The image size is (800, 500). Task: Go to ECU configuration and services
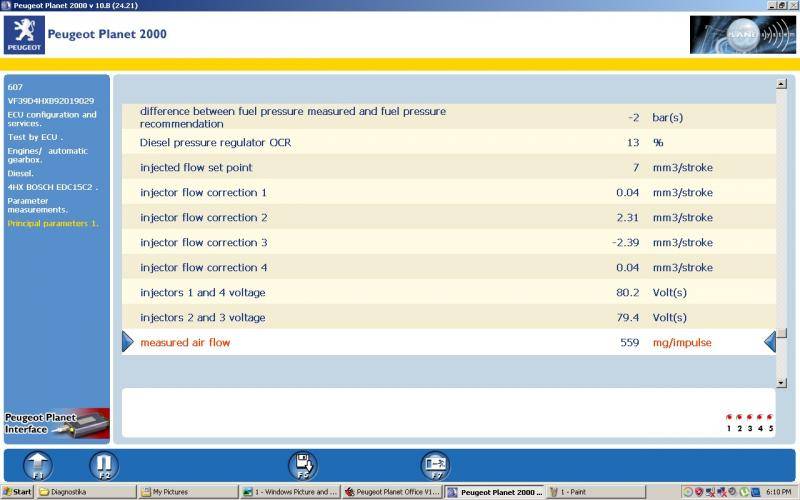click(52, 119)
